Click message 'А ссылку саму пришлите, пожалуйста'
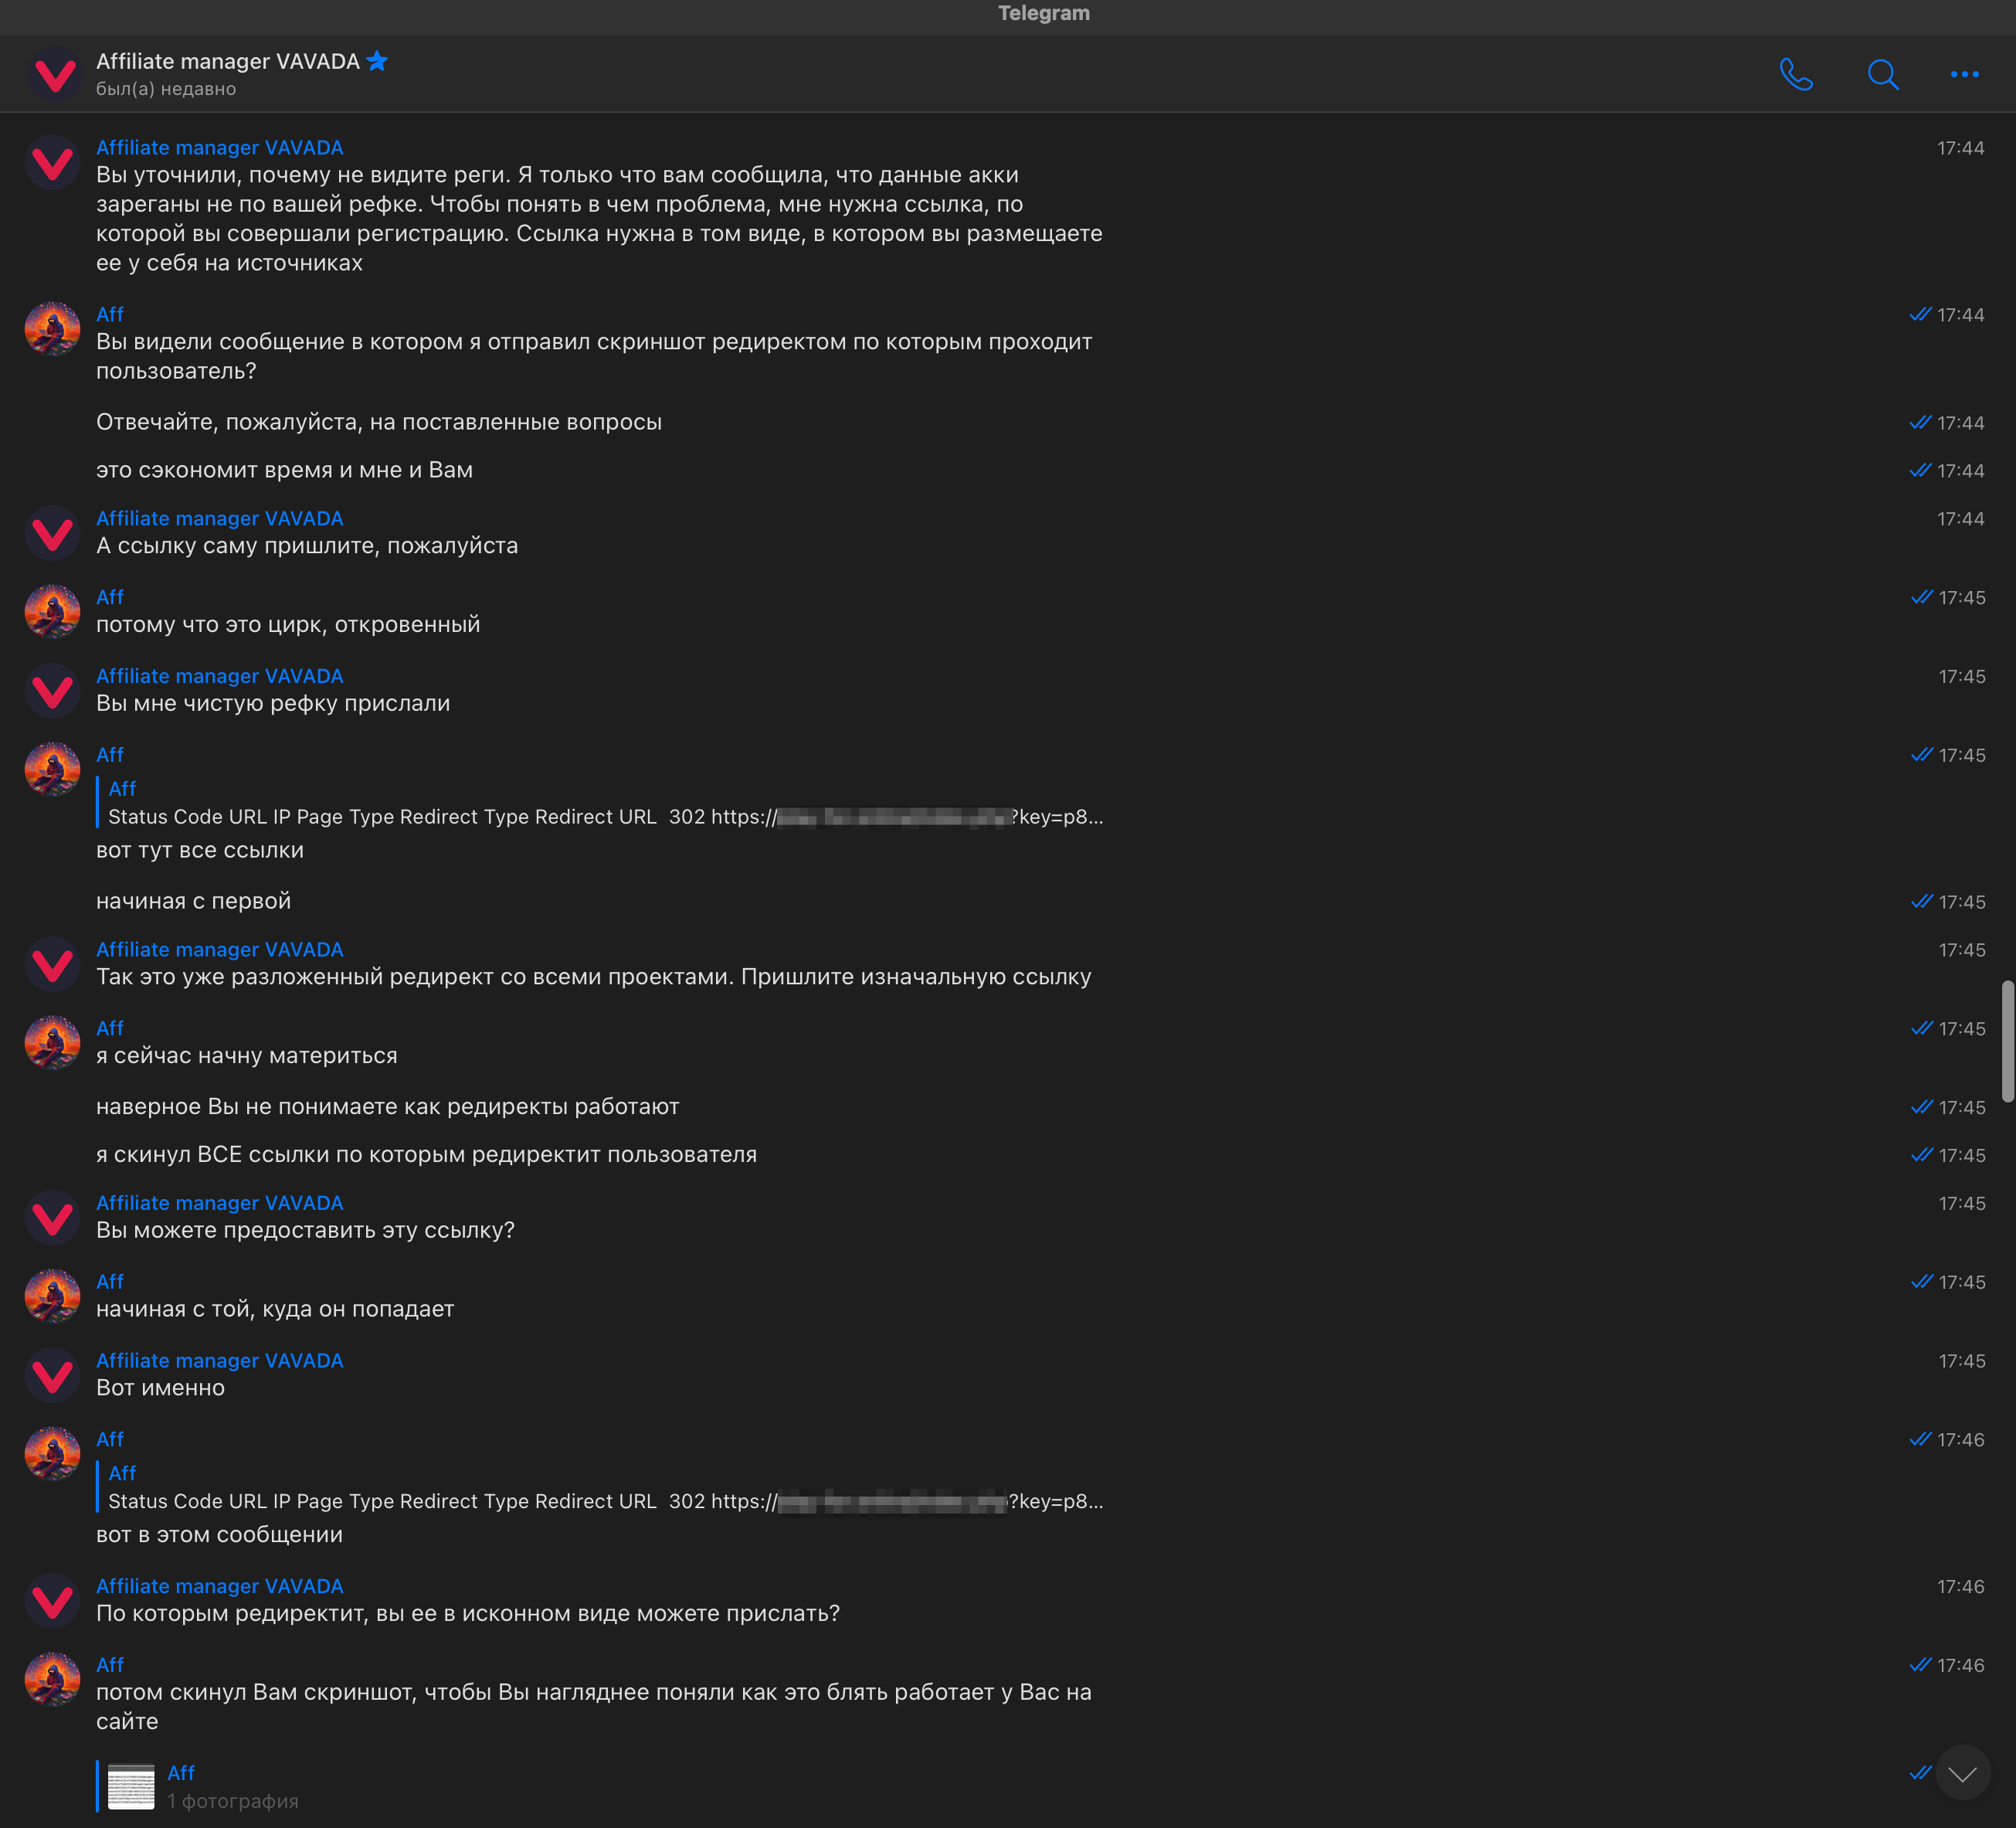The width and height of the screenshot is (2016, 1828). pos(307,546)
